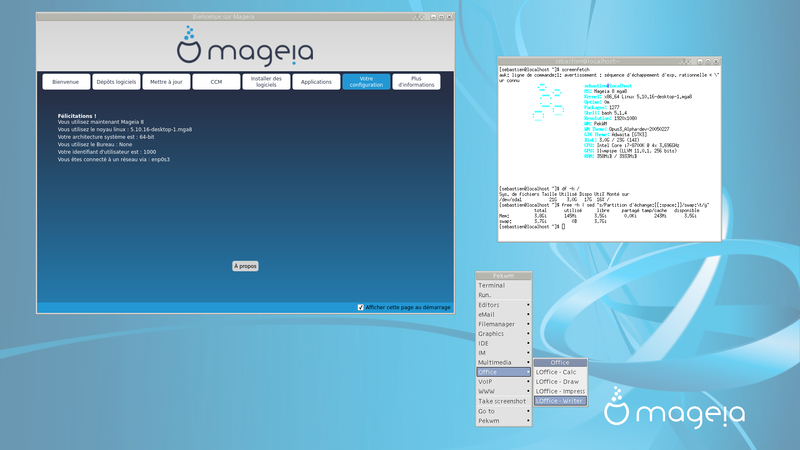The height and width of the screenshot is (450, 800).
Task: Uncheck Afficher cette page au démarrage
Action: pos(361,307)
